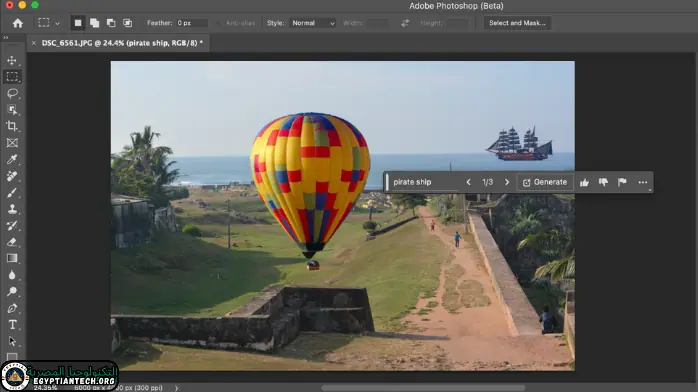Select the Blur tool

click(x=12, y=275)
